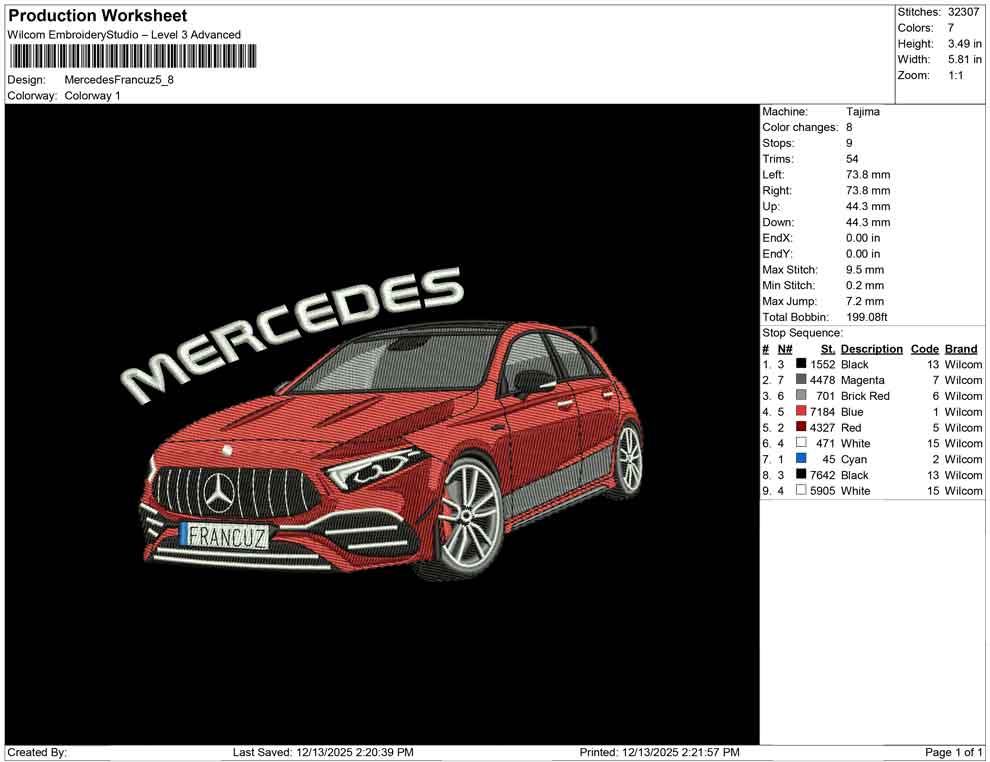Select the Red thread swatch in row 5
The image size is (990, 762).
click(x=798, y=427)
